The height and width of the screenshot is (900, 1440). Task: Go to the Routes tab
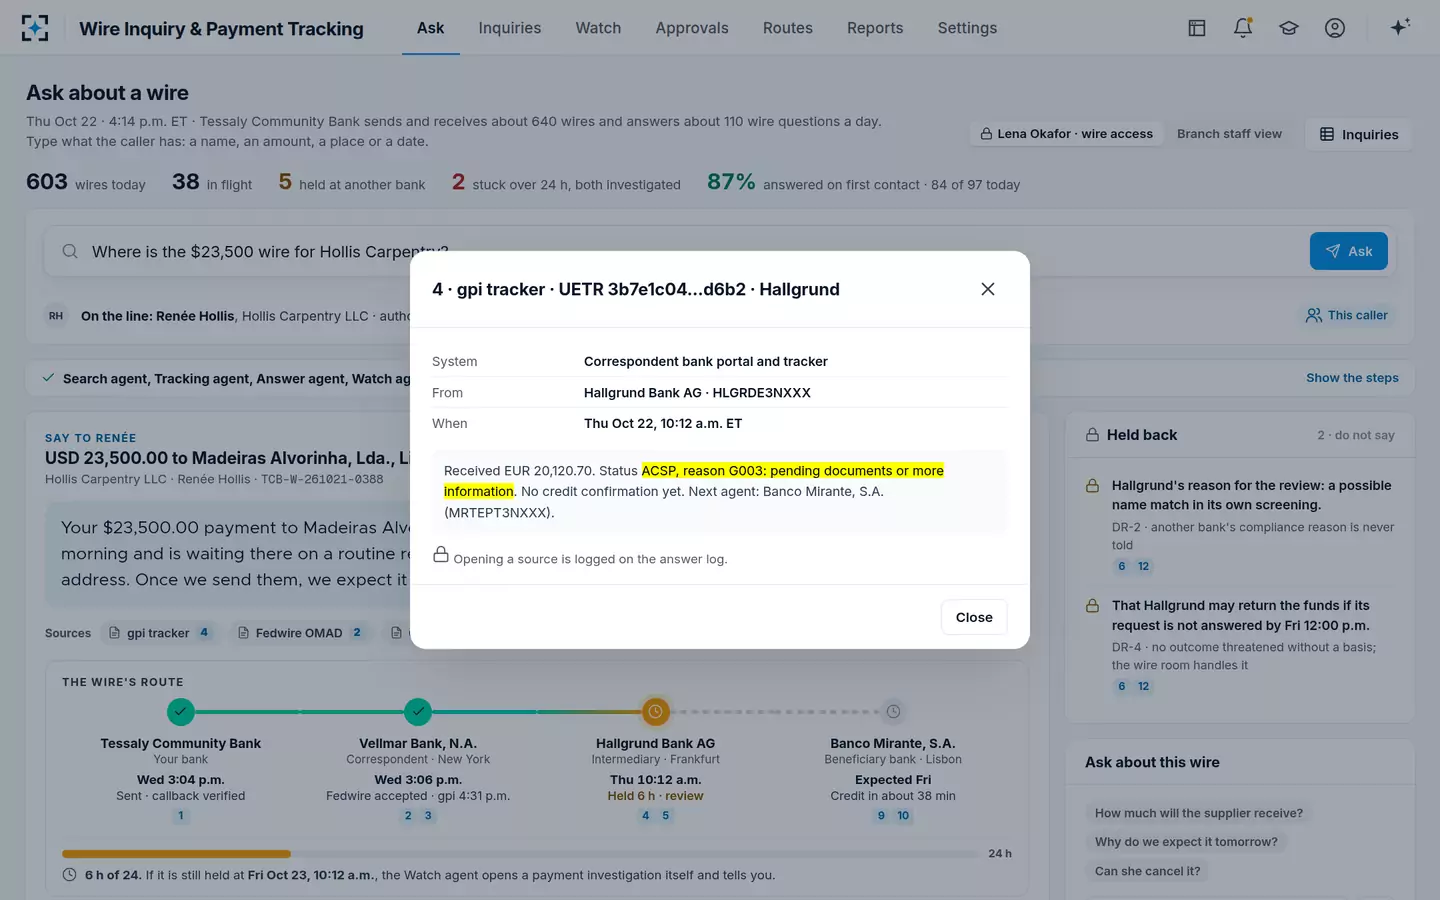788,28
